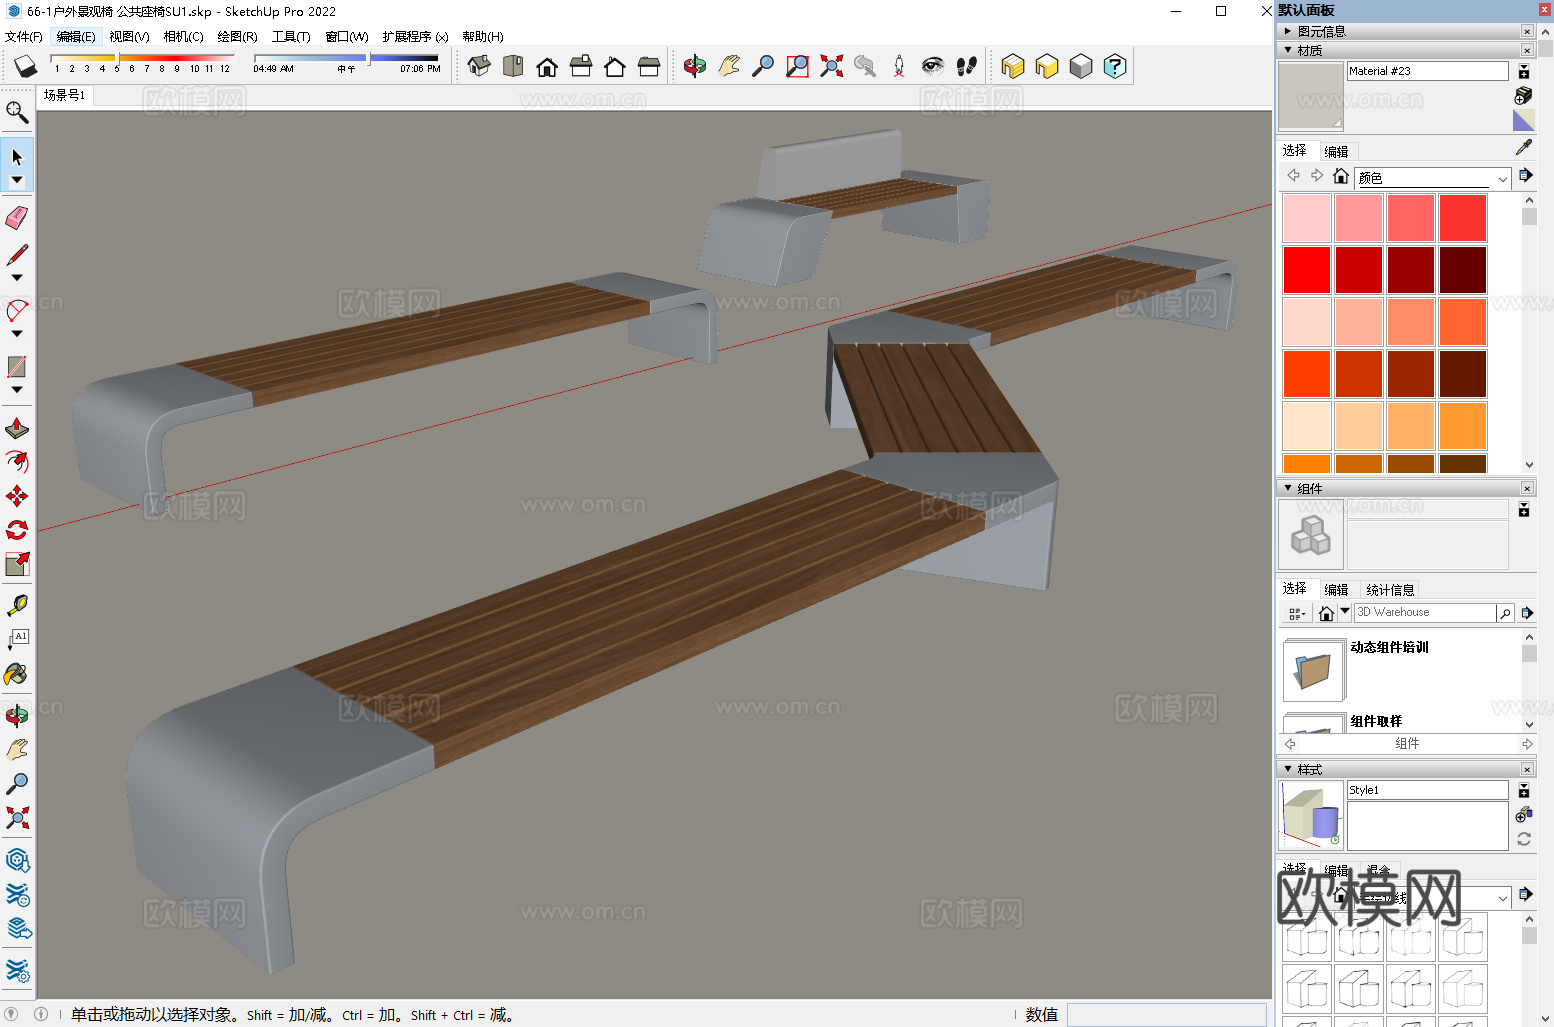Viewport: 1554px width, 1027px height.
Task: Open the 相机(C) menu
Action: (183, 37)
